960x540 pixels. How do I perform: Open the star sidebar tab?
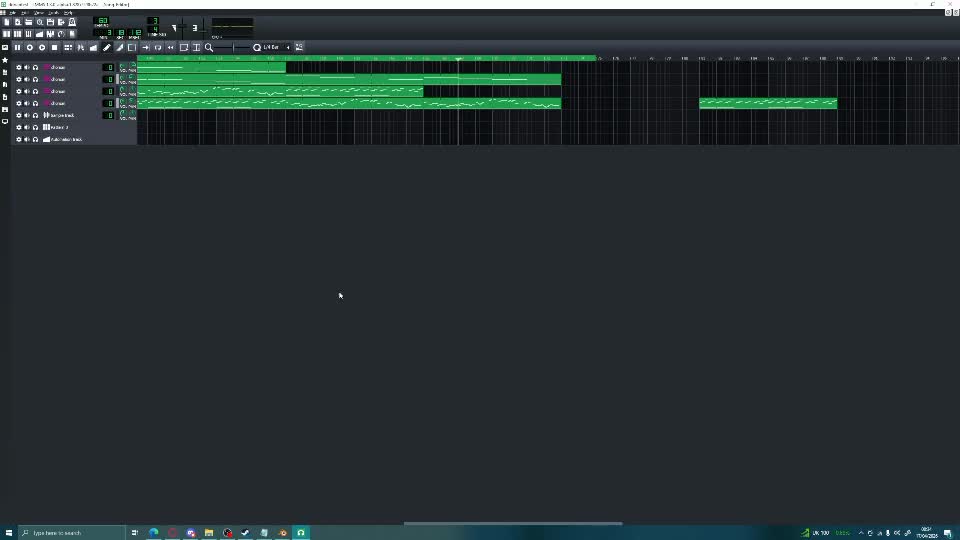[x=5, y=60]
